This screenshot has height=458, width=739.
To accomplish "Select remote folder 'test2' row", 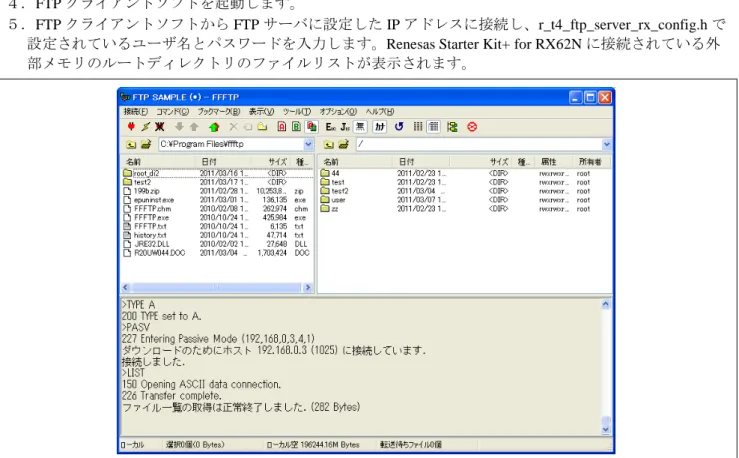I will click(464, 191).
